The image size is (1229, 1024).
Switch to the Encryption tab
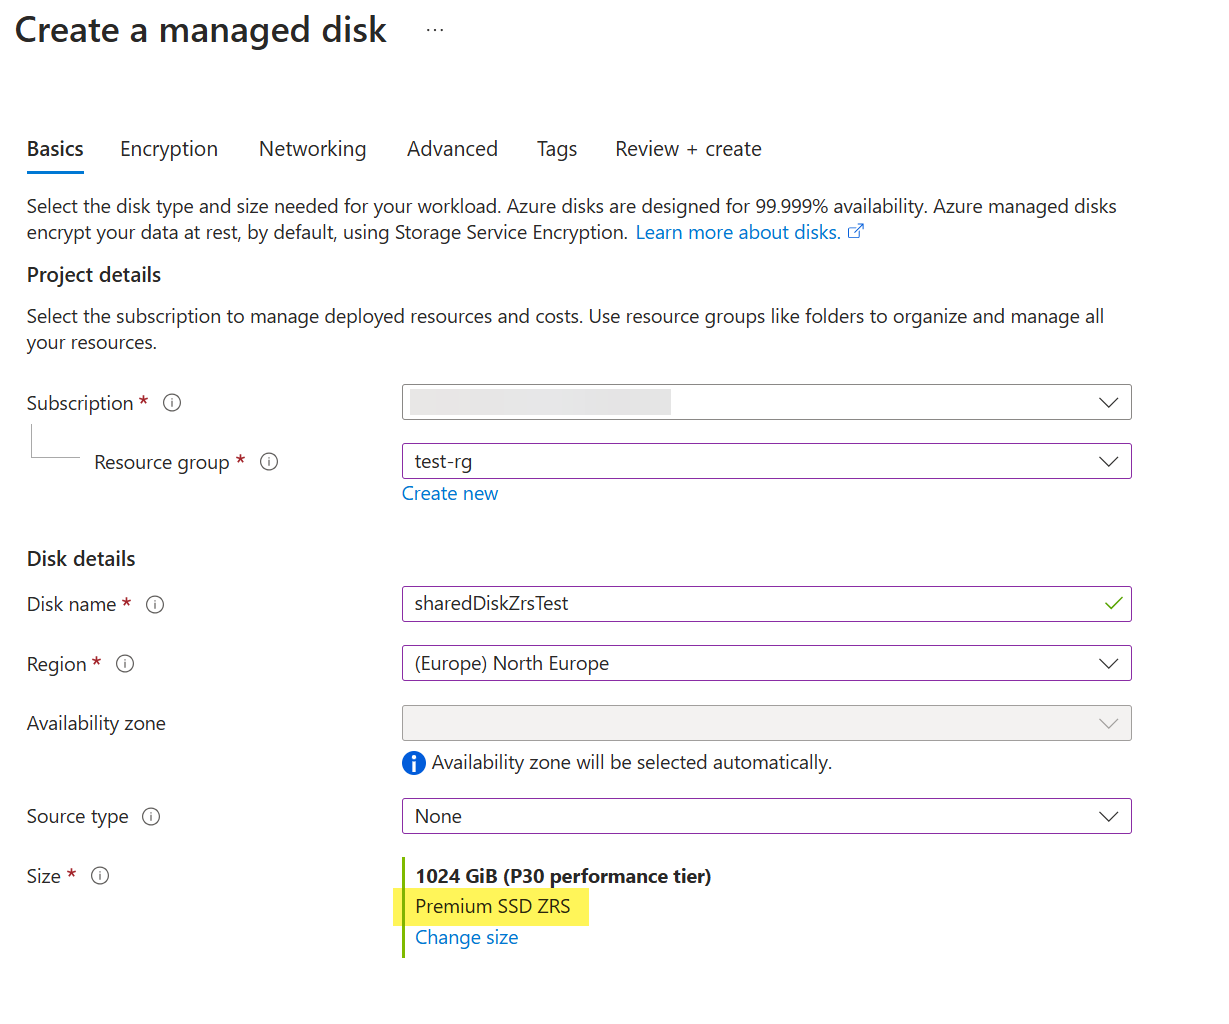click(x=169, y=149)
